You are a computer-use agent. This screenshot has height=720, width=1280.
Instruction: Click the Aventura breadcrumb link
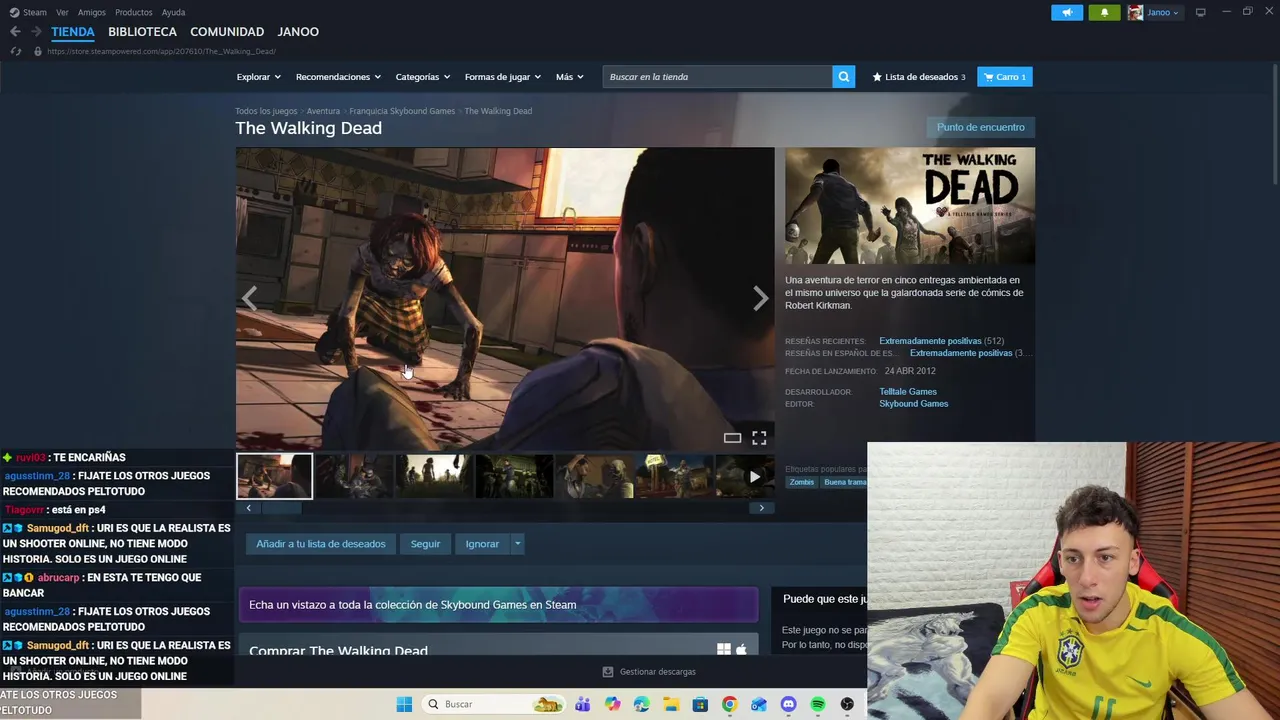pos(323,111)
